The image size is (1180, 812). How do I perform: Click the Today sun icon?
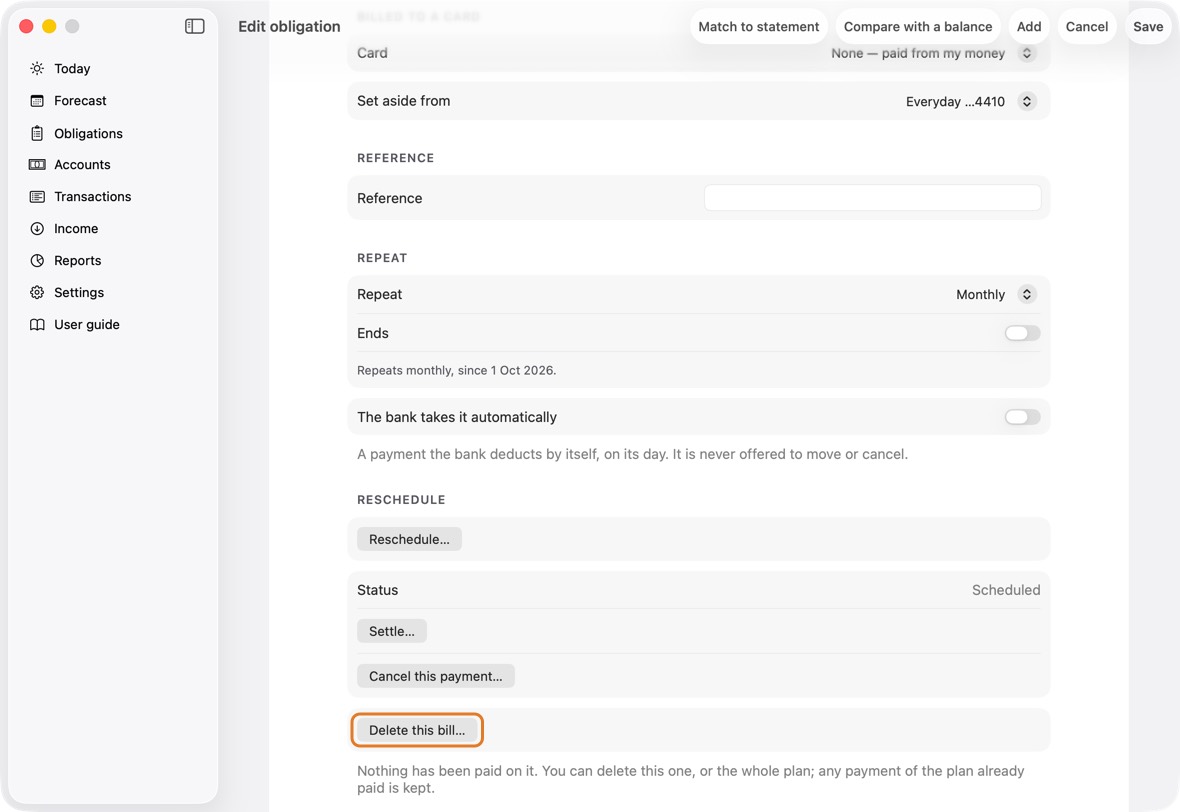point(37,68)
